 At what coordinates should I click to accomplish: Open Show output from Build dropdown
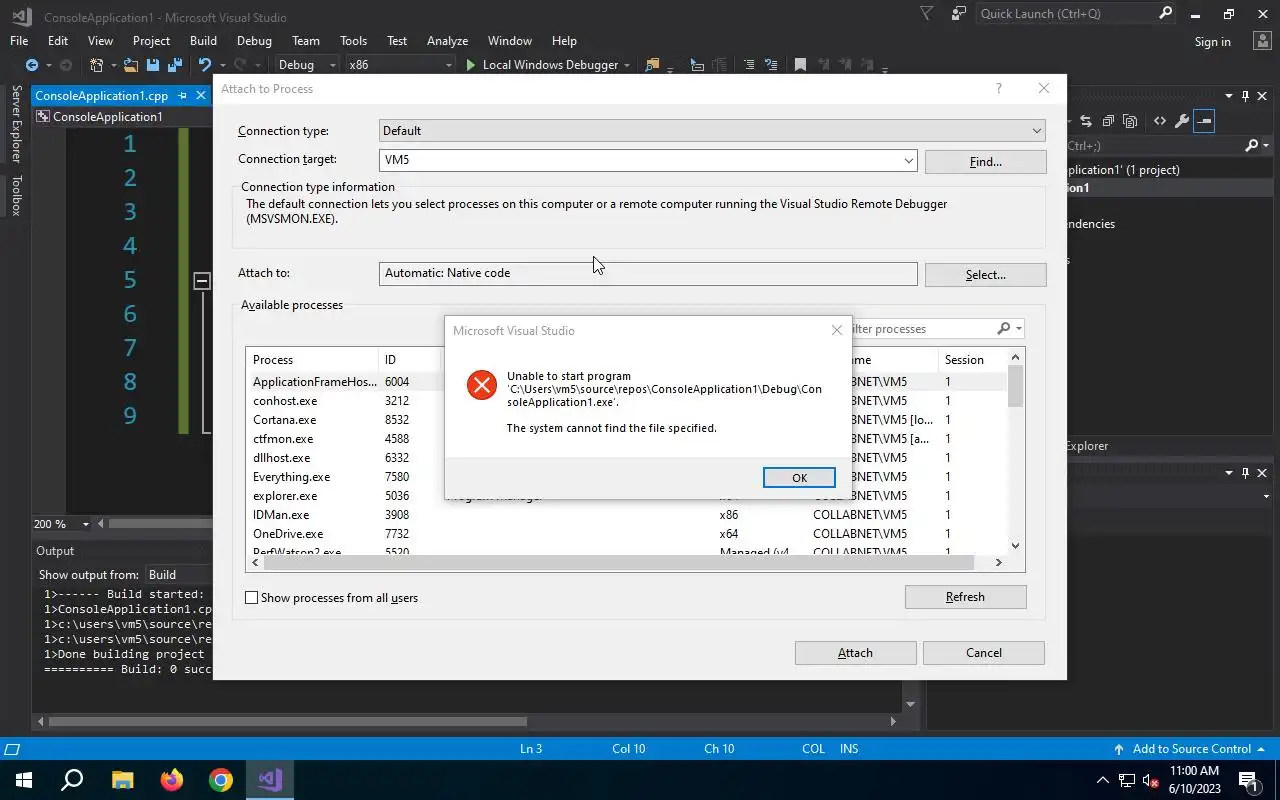click(180, 575)
